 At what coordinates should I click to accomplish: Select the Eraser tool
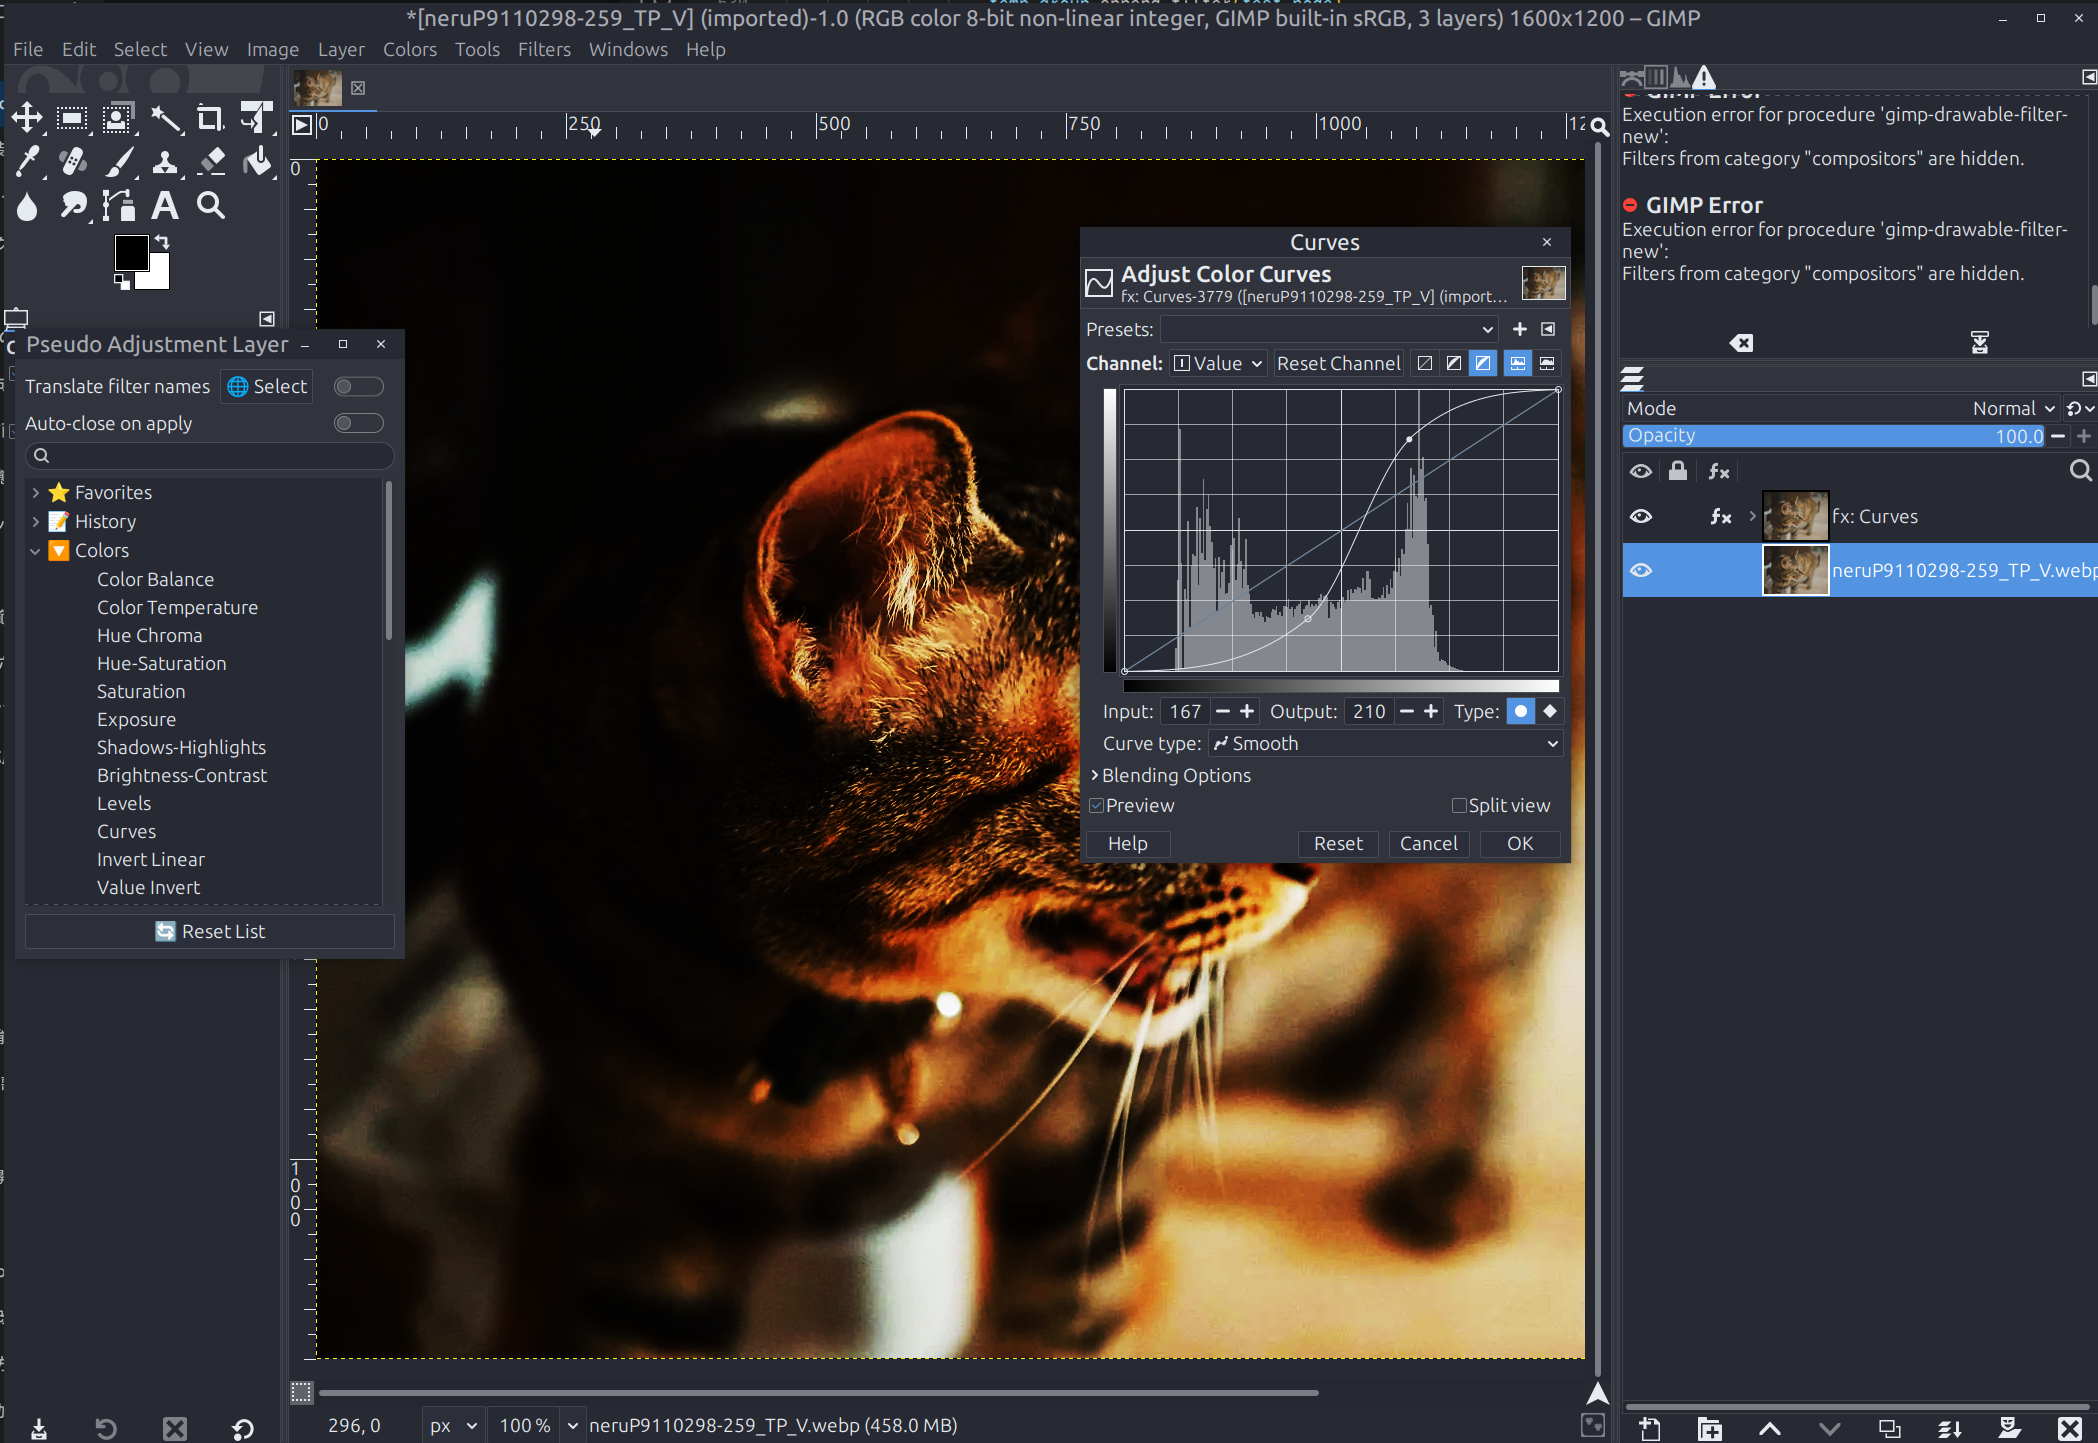tap(211, 161)
